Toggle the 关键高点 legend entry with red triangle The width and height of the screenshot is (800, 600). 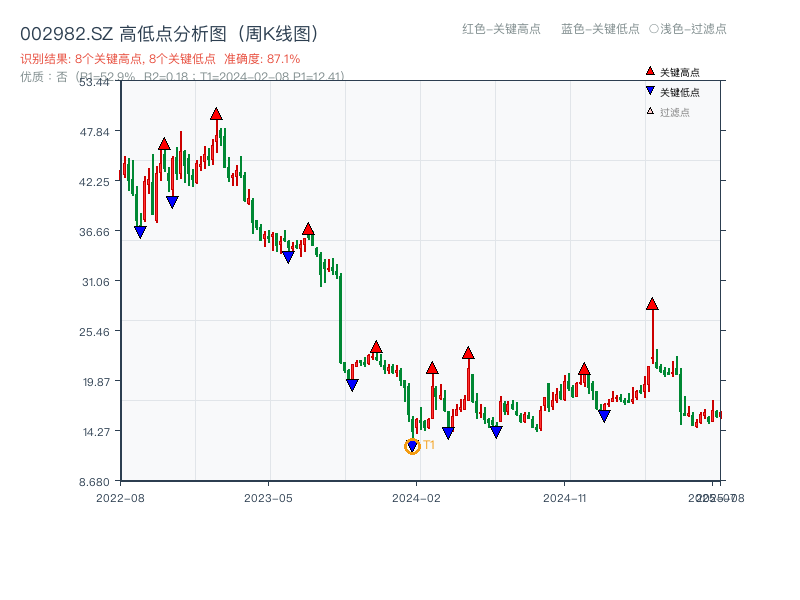point(672,72)
